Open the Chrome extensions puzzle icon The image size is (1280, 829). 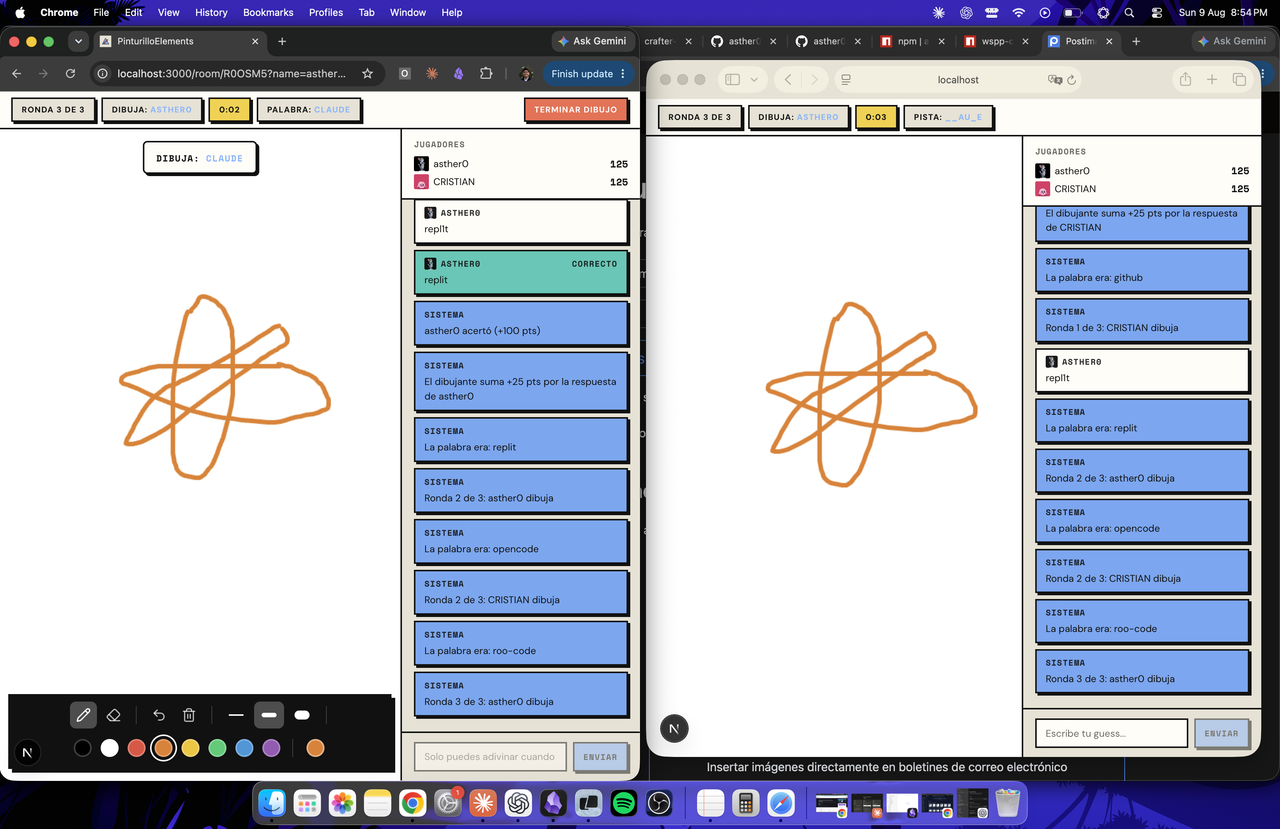(x=486, y=74)
